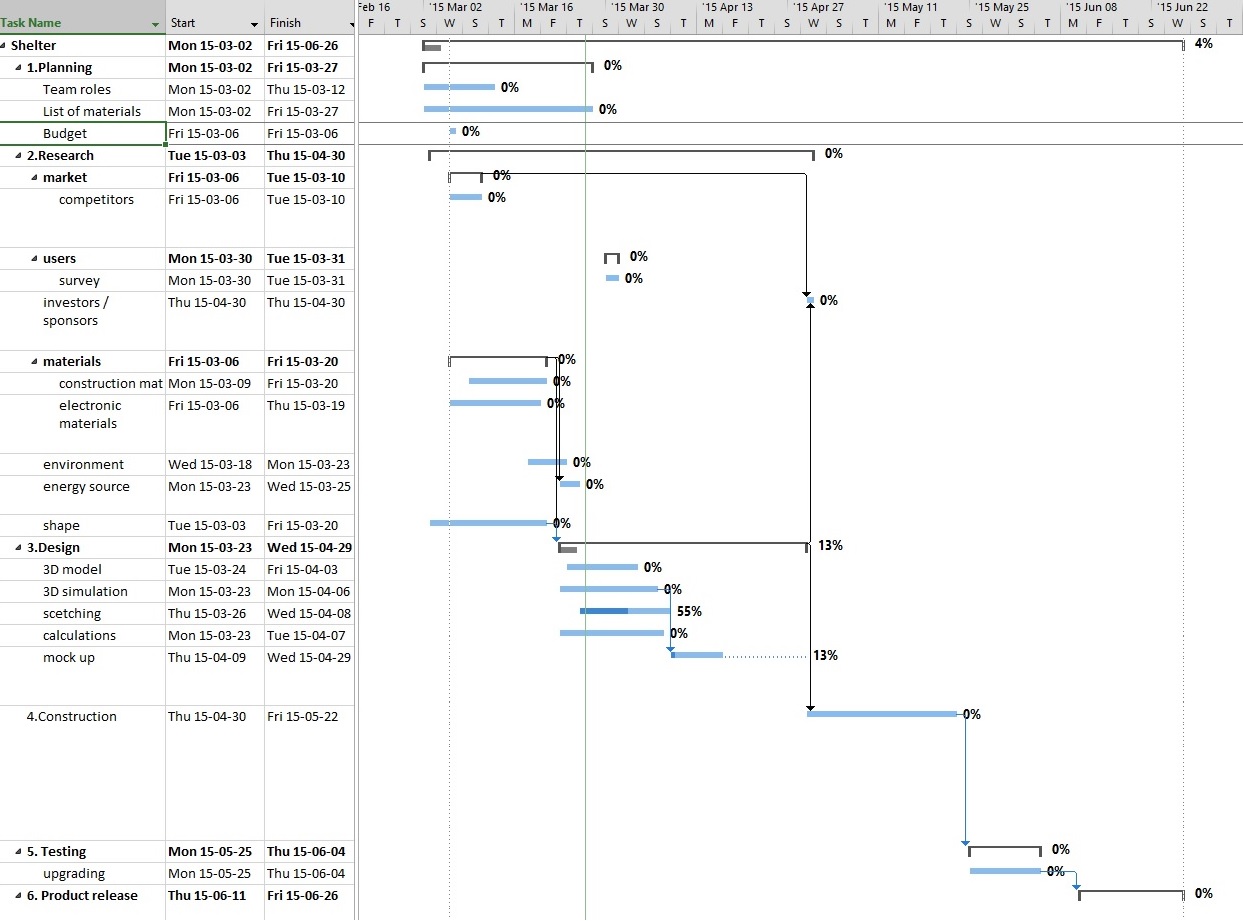Click the upgrading Gantt bar
The height and width of the screenshot is (921, 1243).
[x=1005, y=871]
